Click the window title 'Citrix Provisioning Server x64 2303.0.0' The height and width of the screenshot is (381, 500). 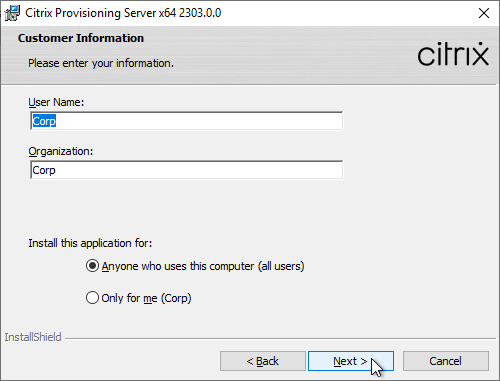pyautogui.click(x=123, y=13)
